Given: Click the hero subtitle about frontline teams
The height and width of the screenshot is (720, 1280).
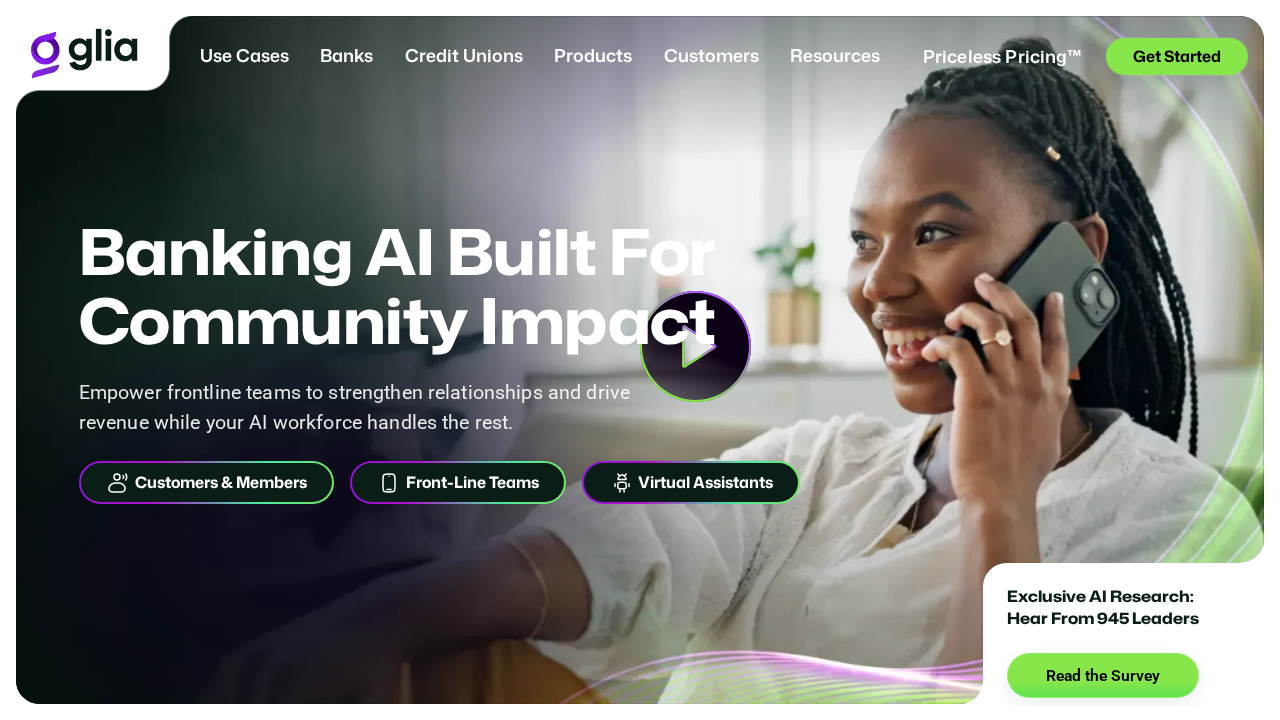Looking at the screenshot, I should pos(355,407).
